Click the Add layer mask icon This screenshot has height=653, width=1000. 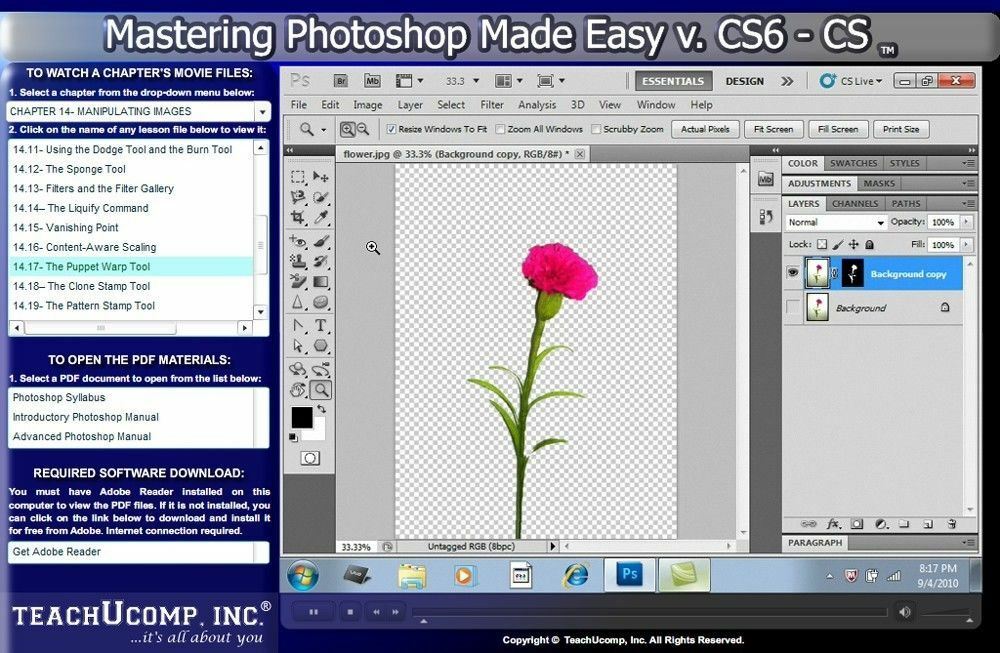click(857, 523)
